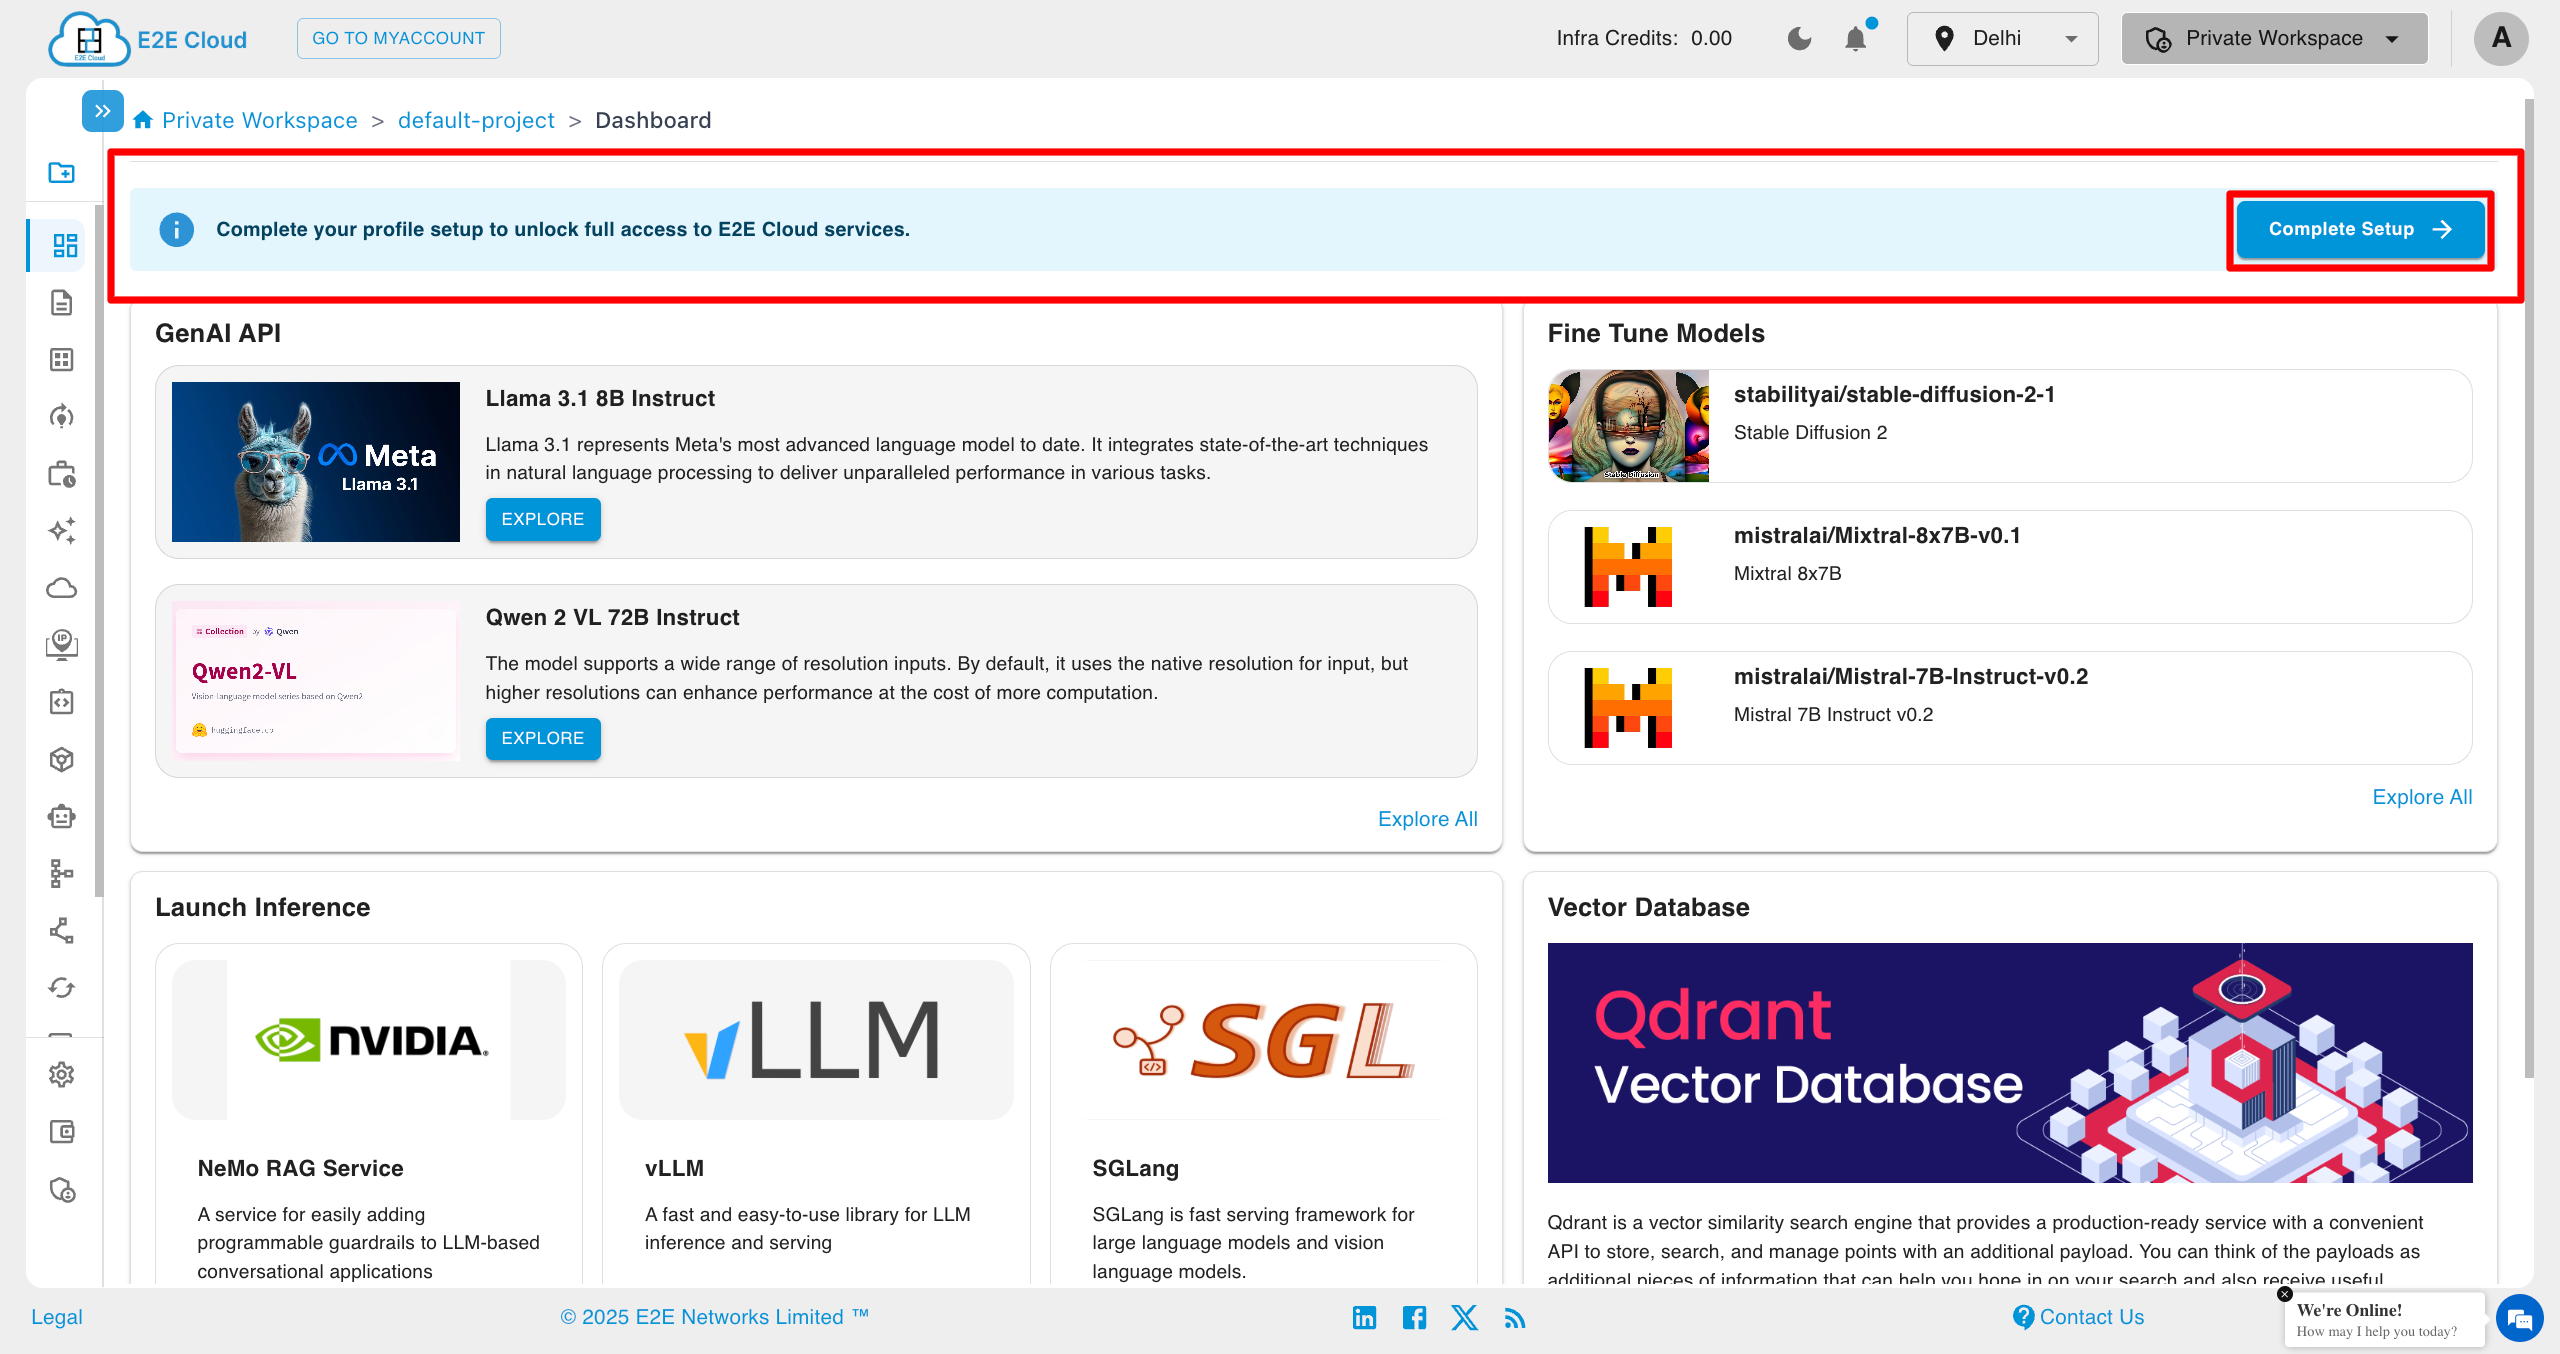Open the wallet icon in the sidebar
Screen dimensions: 2560x1354
(62, 1132)
